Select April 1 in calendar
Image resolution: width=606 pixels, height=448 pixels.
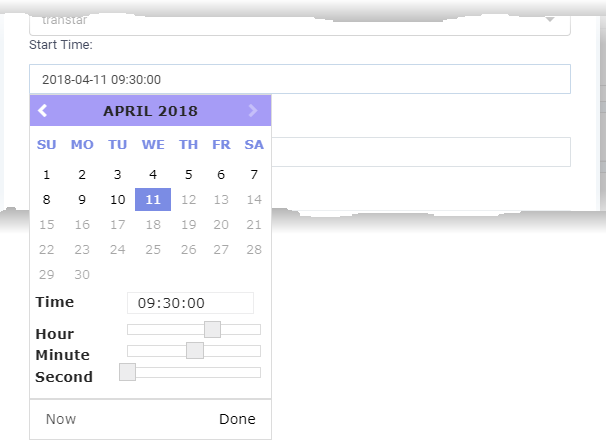[x=46, y=175]
